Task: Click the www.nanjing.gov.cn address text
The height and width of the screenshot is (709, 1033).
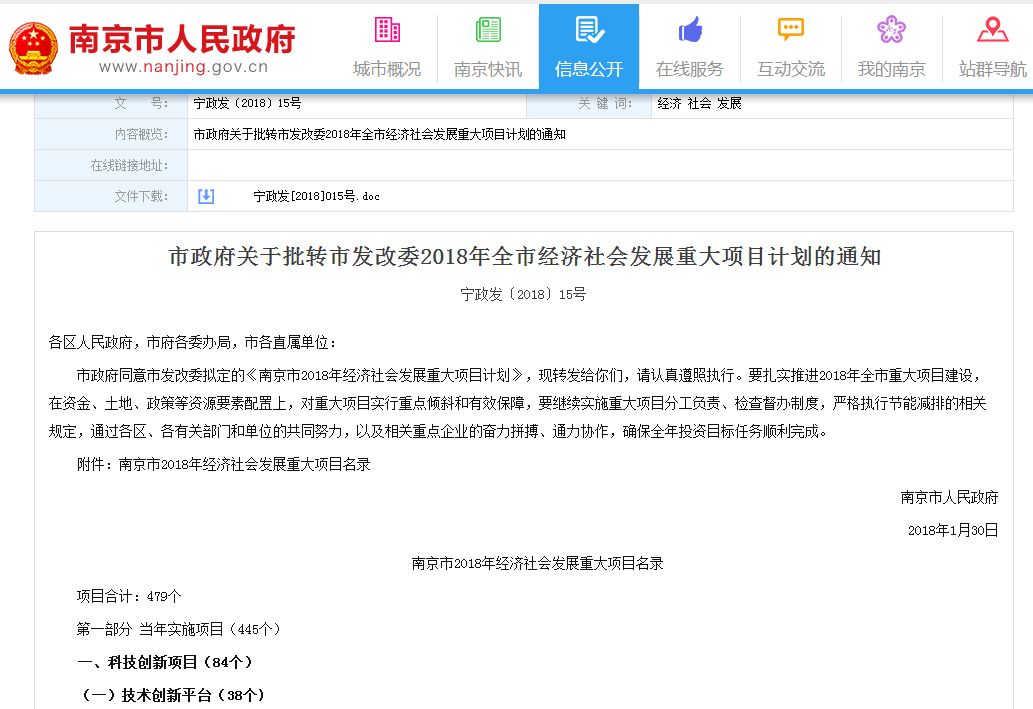Action: point(183,67)
